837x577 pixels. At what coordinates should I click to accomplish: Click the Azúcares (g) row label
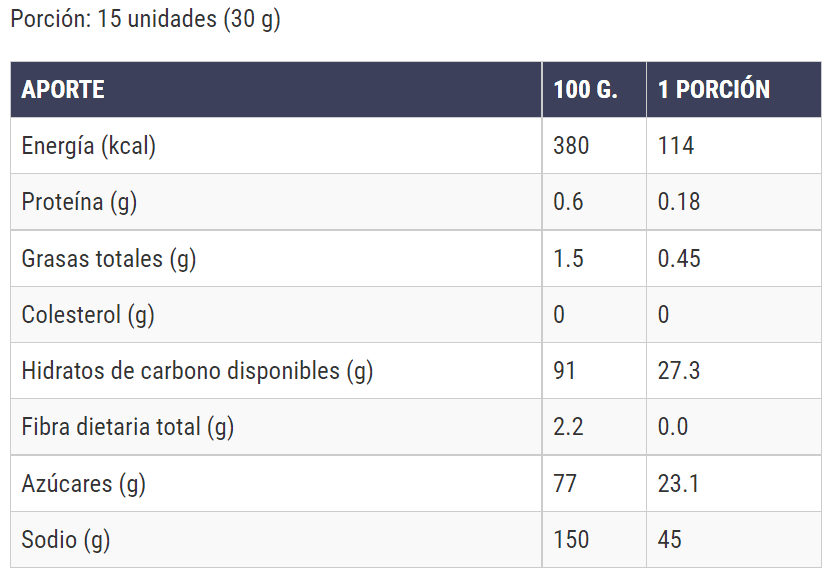coord(84,484)
